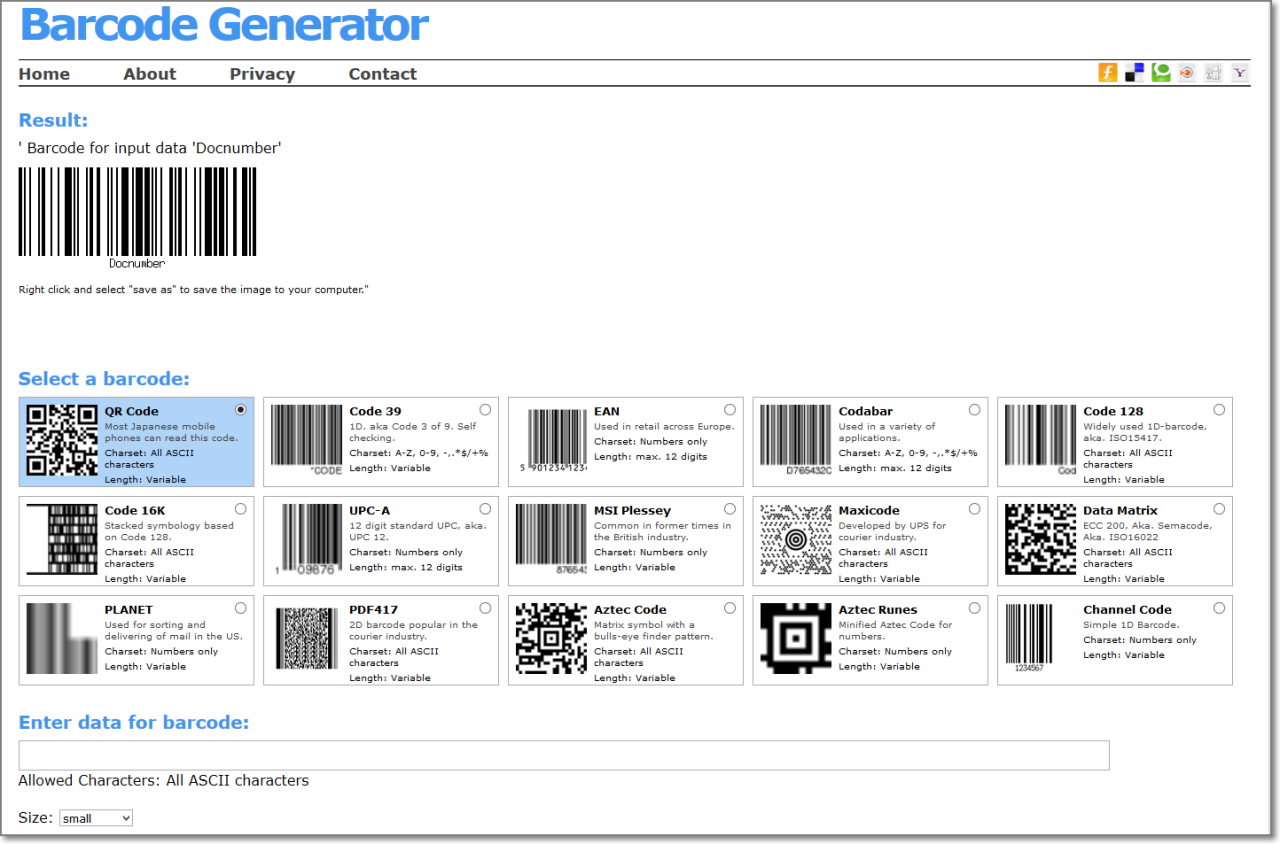This screenshot has width=1280, height=844.
Task: Open the About menu item
Action: pos(150,74)
